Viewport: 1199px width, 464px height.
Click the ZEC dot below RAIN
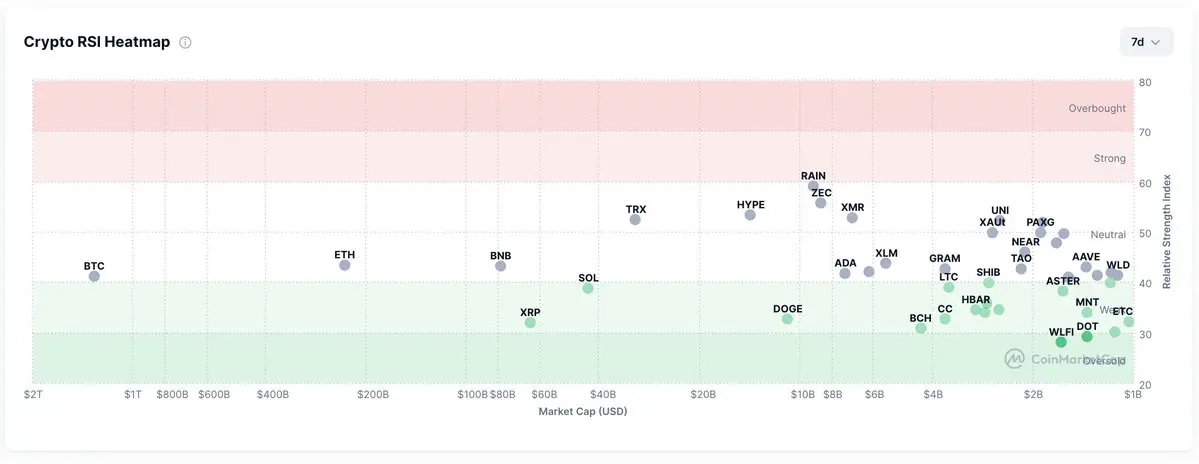click(x=820, y=203)
